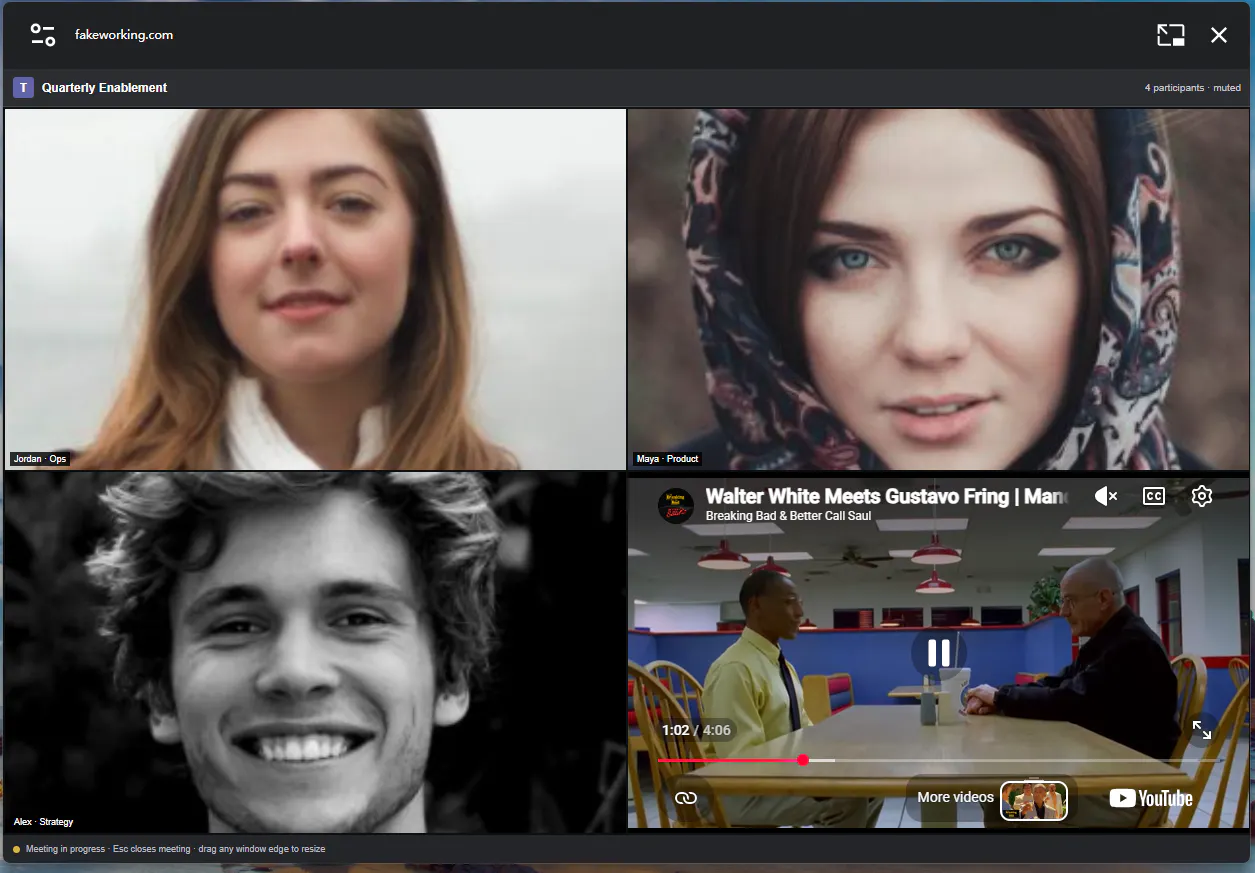This screenshot has height=873, width=1255.
Task: Select Maya · Product video tile
Action: click(x=939, y=289)
